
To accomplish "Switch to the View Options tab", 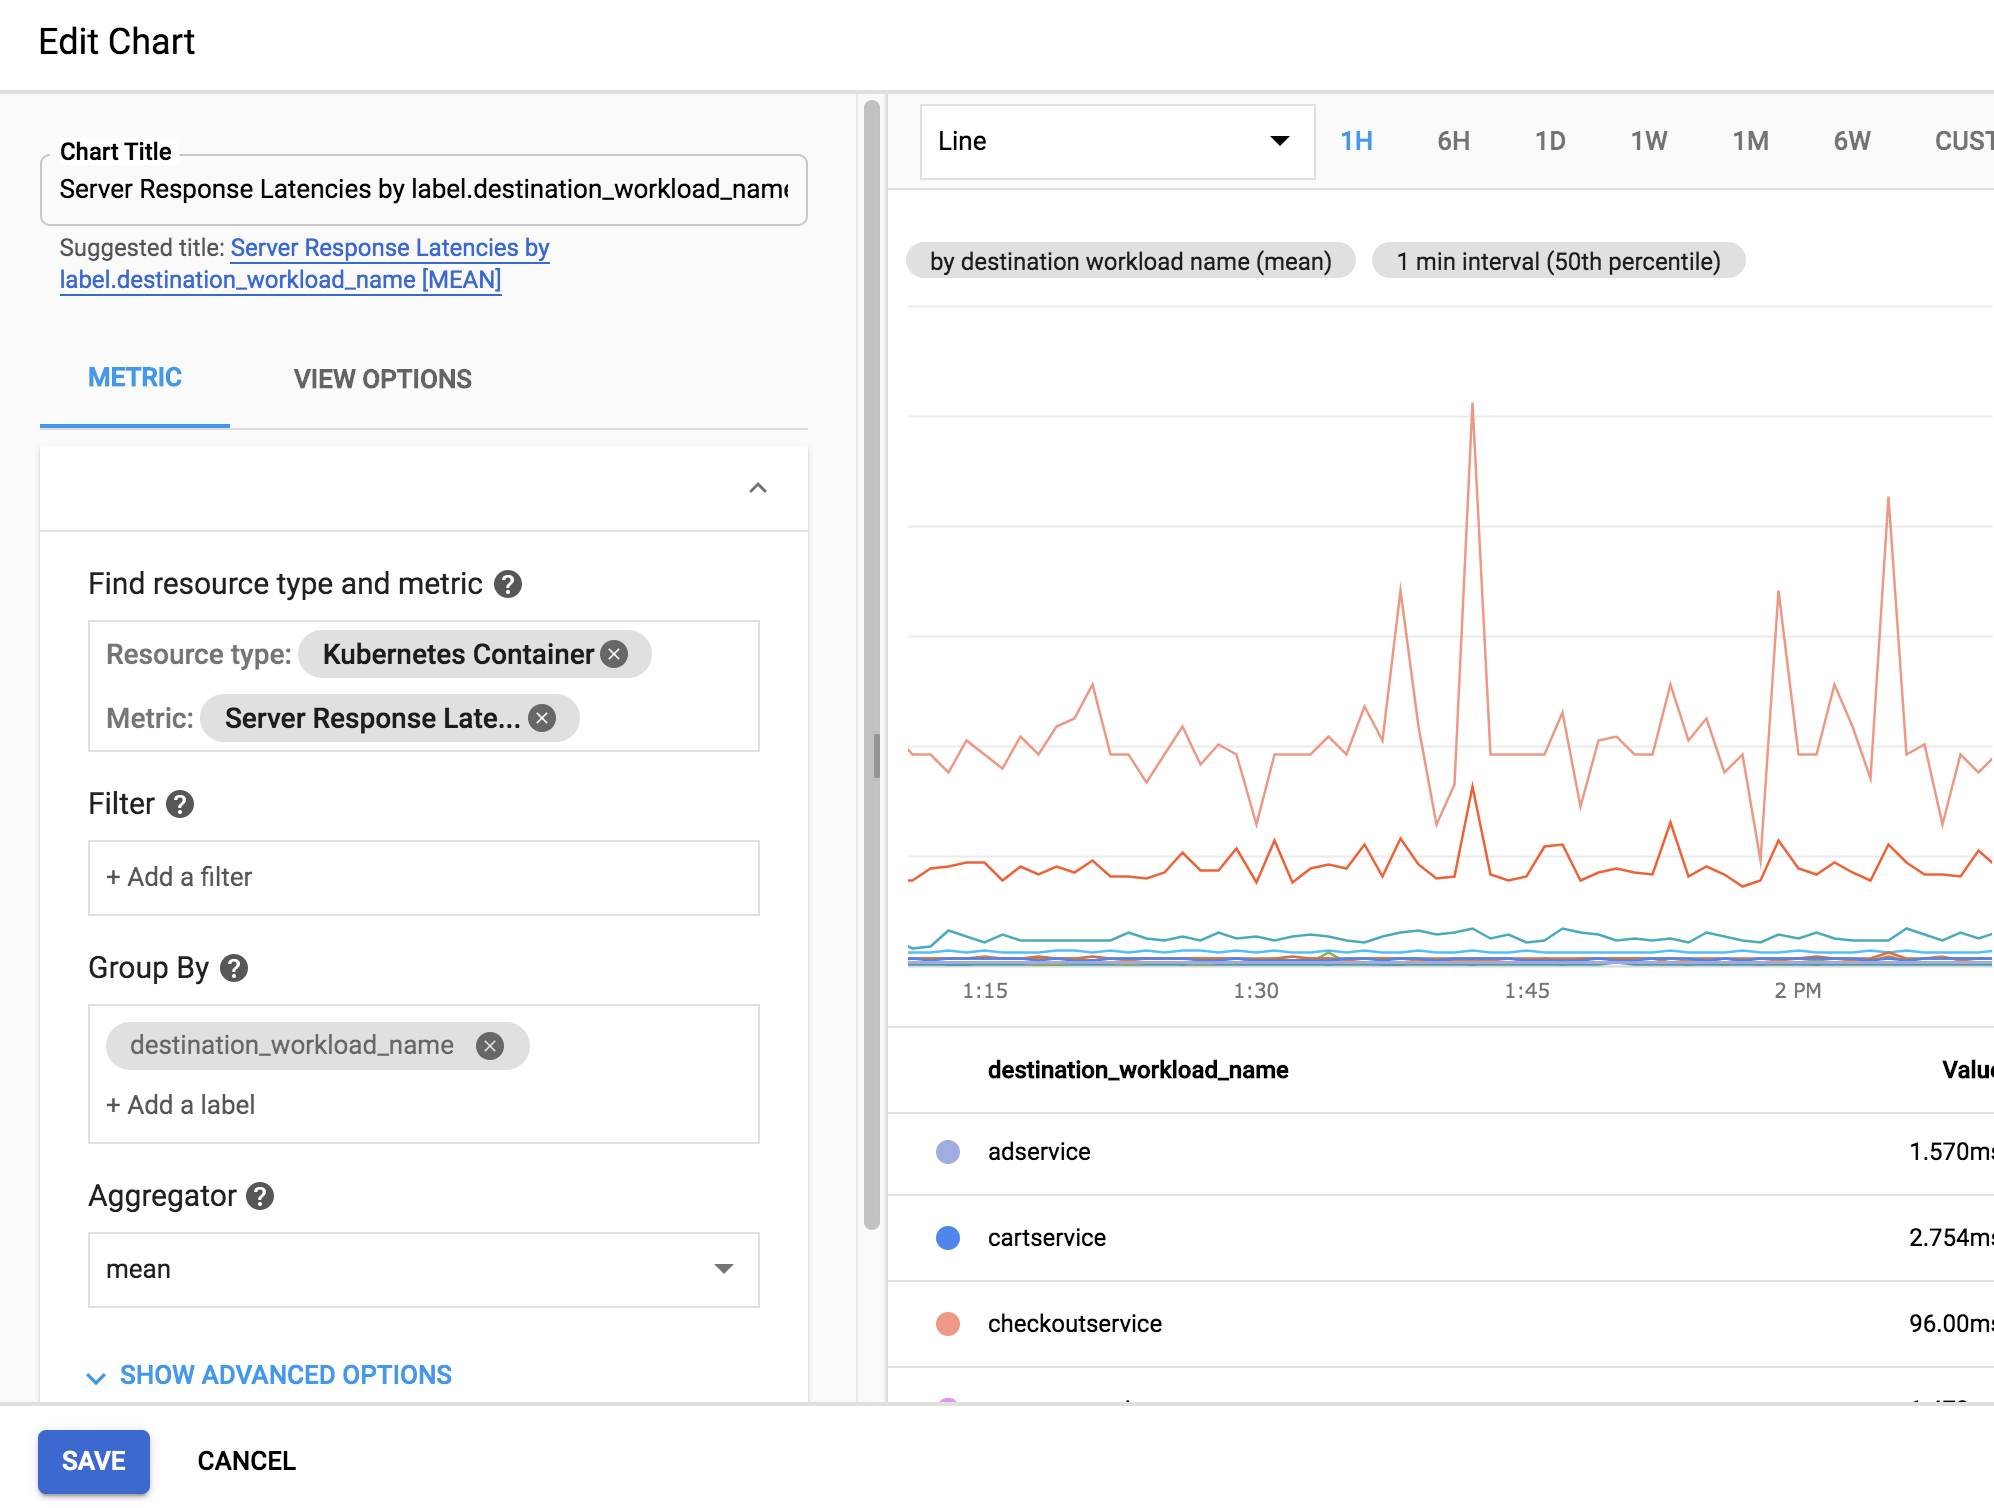I will pyautogui.click(x=383, y=379).
